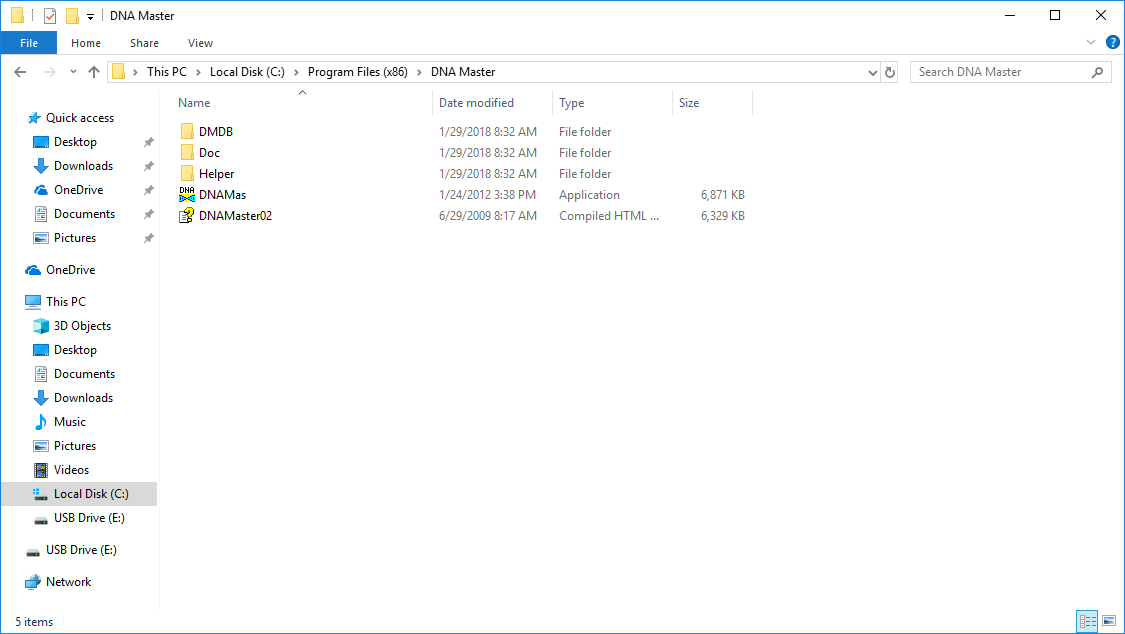Click the New folder quick access toolbar icon
The image size is (1125, 634).
72,15
